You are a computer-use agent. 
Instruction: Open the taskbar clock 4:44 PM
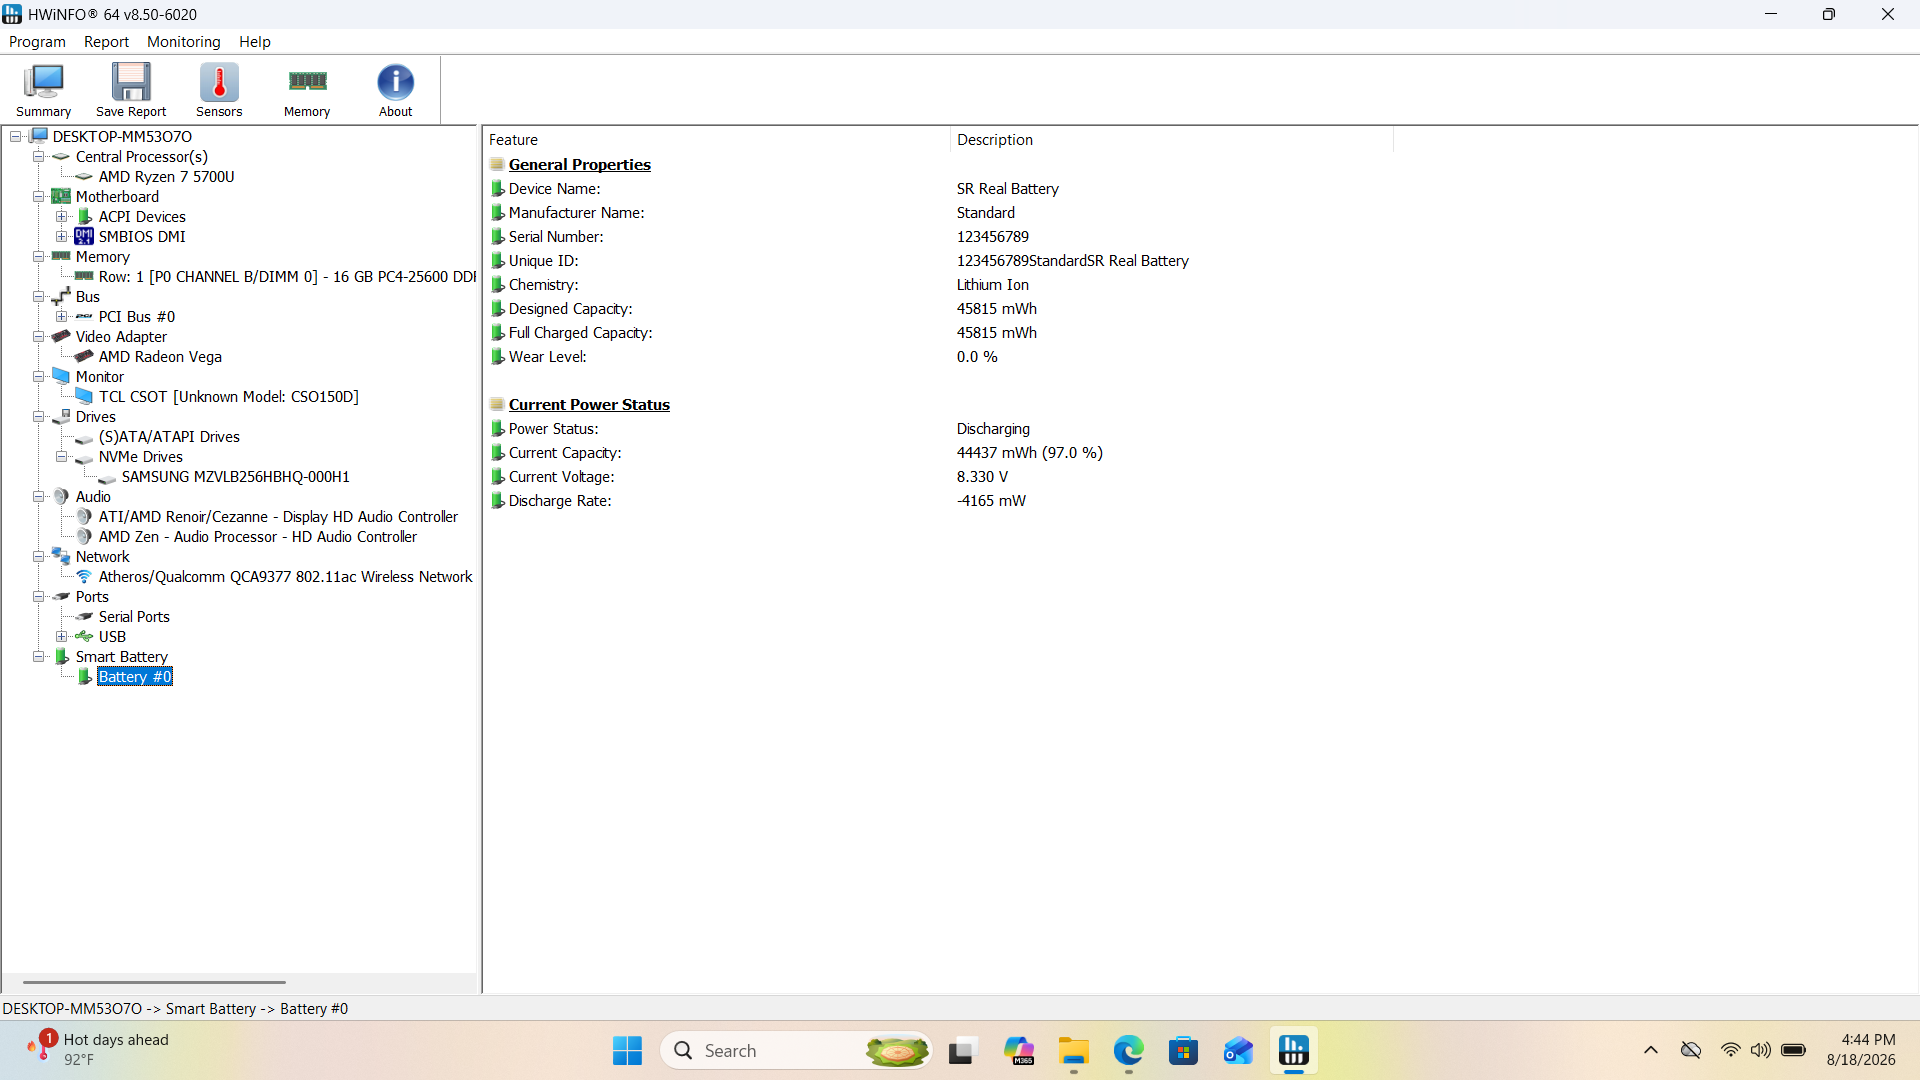tap(1860, 1050)
